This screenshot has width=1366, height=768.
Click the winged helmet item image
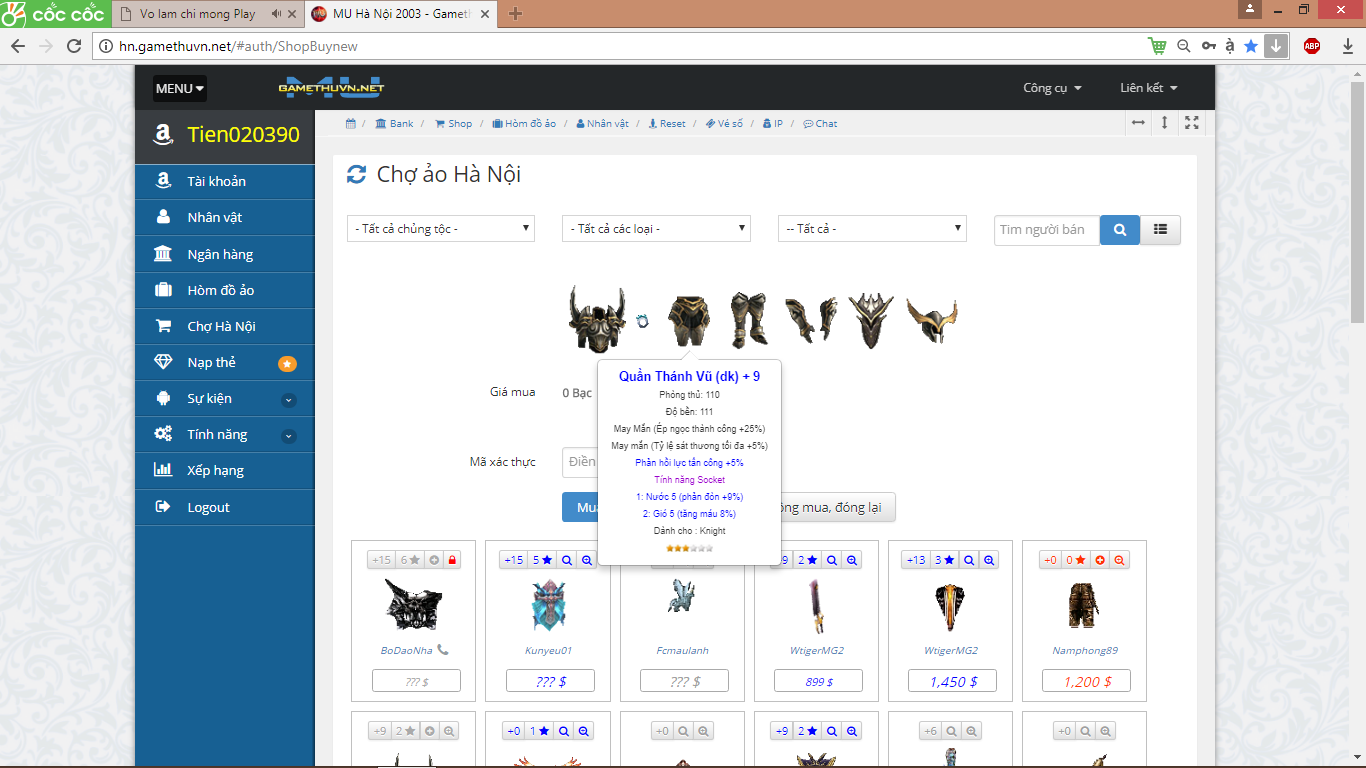tap(933, 321)
